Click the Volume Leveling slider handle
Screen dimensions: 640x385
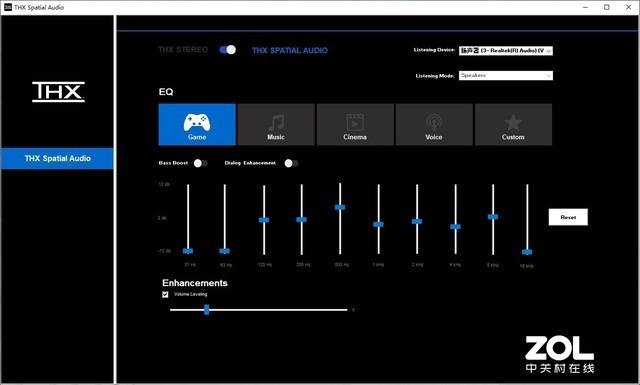pos(207,310)
